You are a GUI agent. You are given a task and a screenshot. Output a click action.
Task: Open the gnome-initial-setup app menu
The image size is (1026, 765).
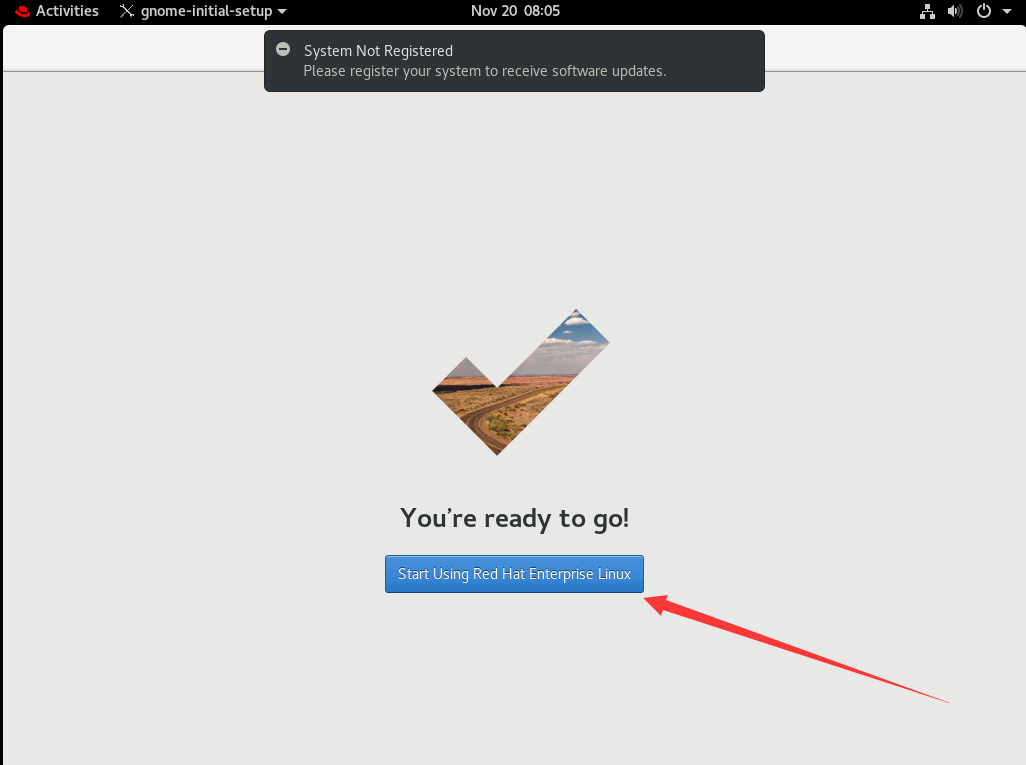click(203, 11)
